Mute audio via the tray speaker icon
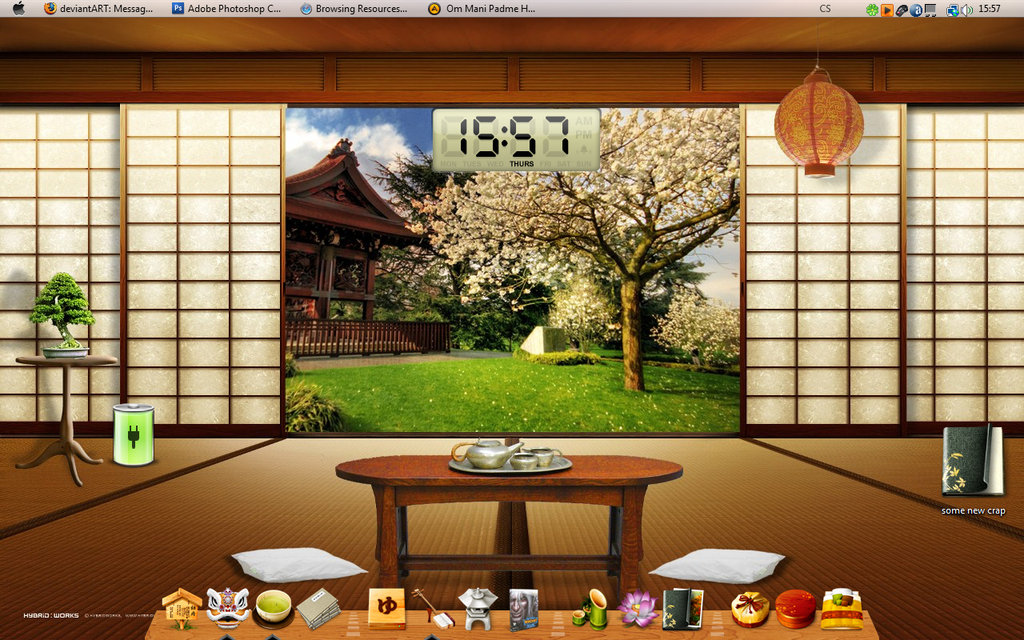Viewport: 1024px width, 640px height. (x=967, y=9)
